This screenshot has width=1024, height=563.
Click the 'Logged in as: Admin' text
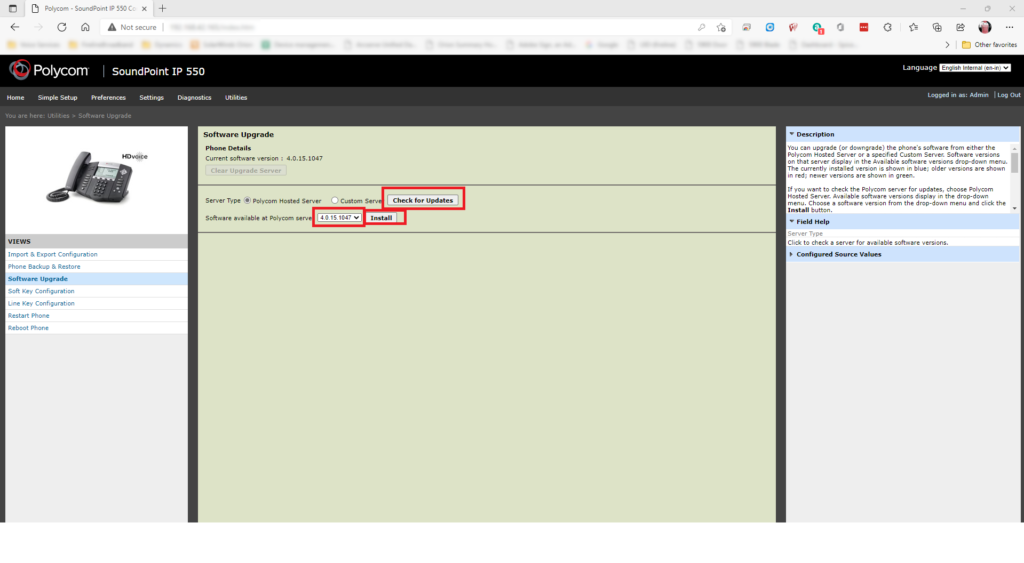click(957, 95)
